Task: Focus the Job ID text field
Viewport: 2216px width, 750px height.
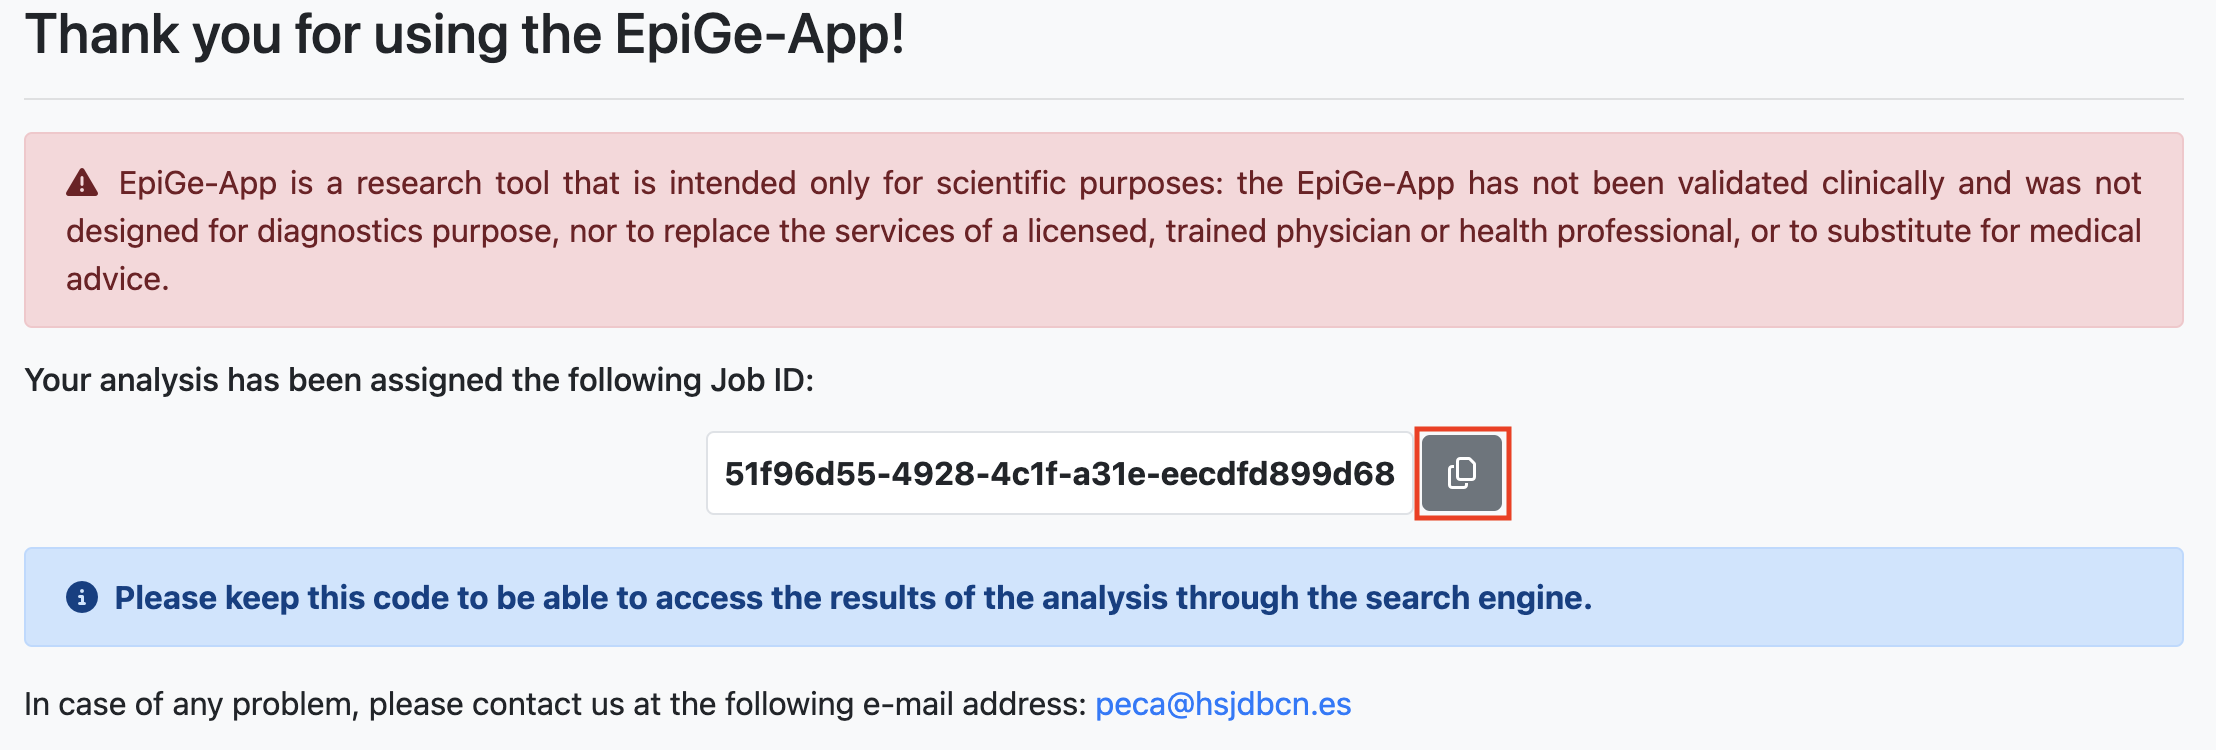Action: [1058, 473]
